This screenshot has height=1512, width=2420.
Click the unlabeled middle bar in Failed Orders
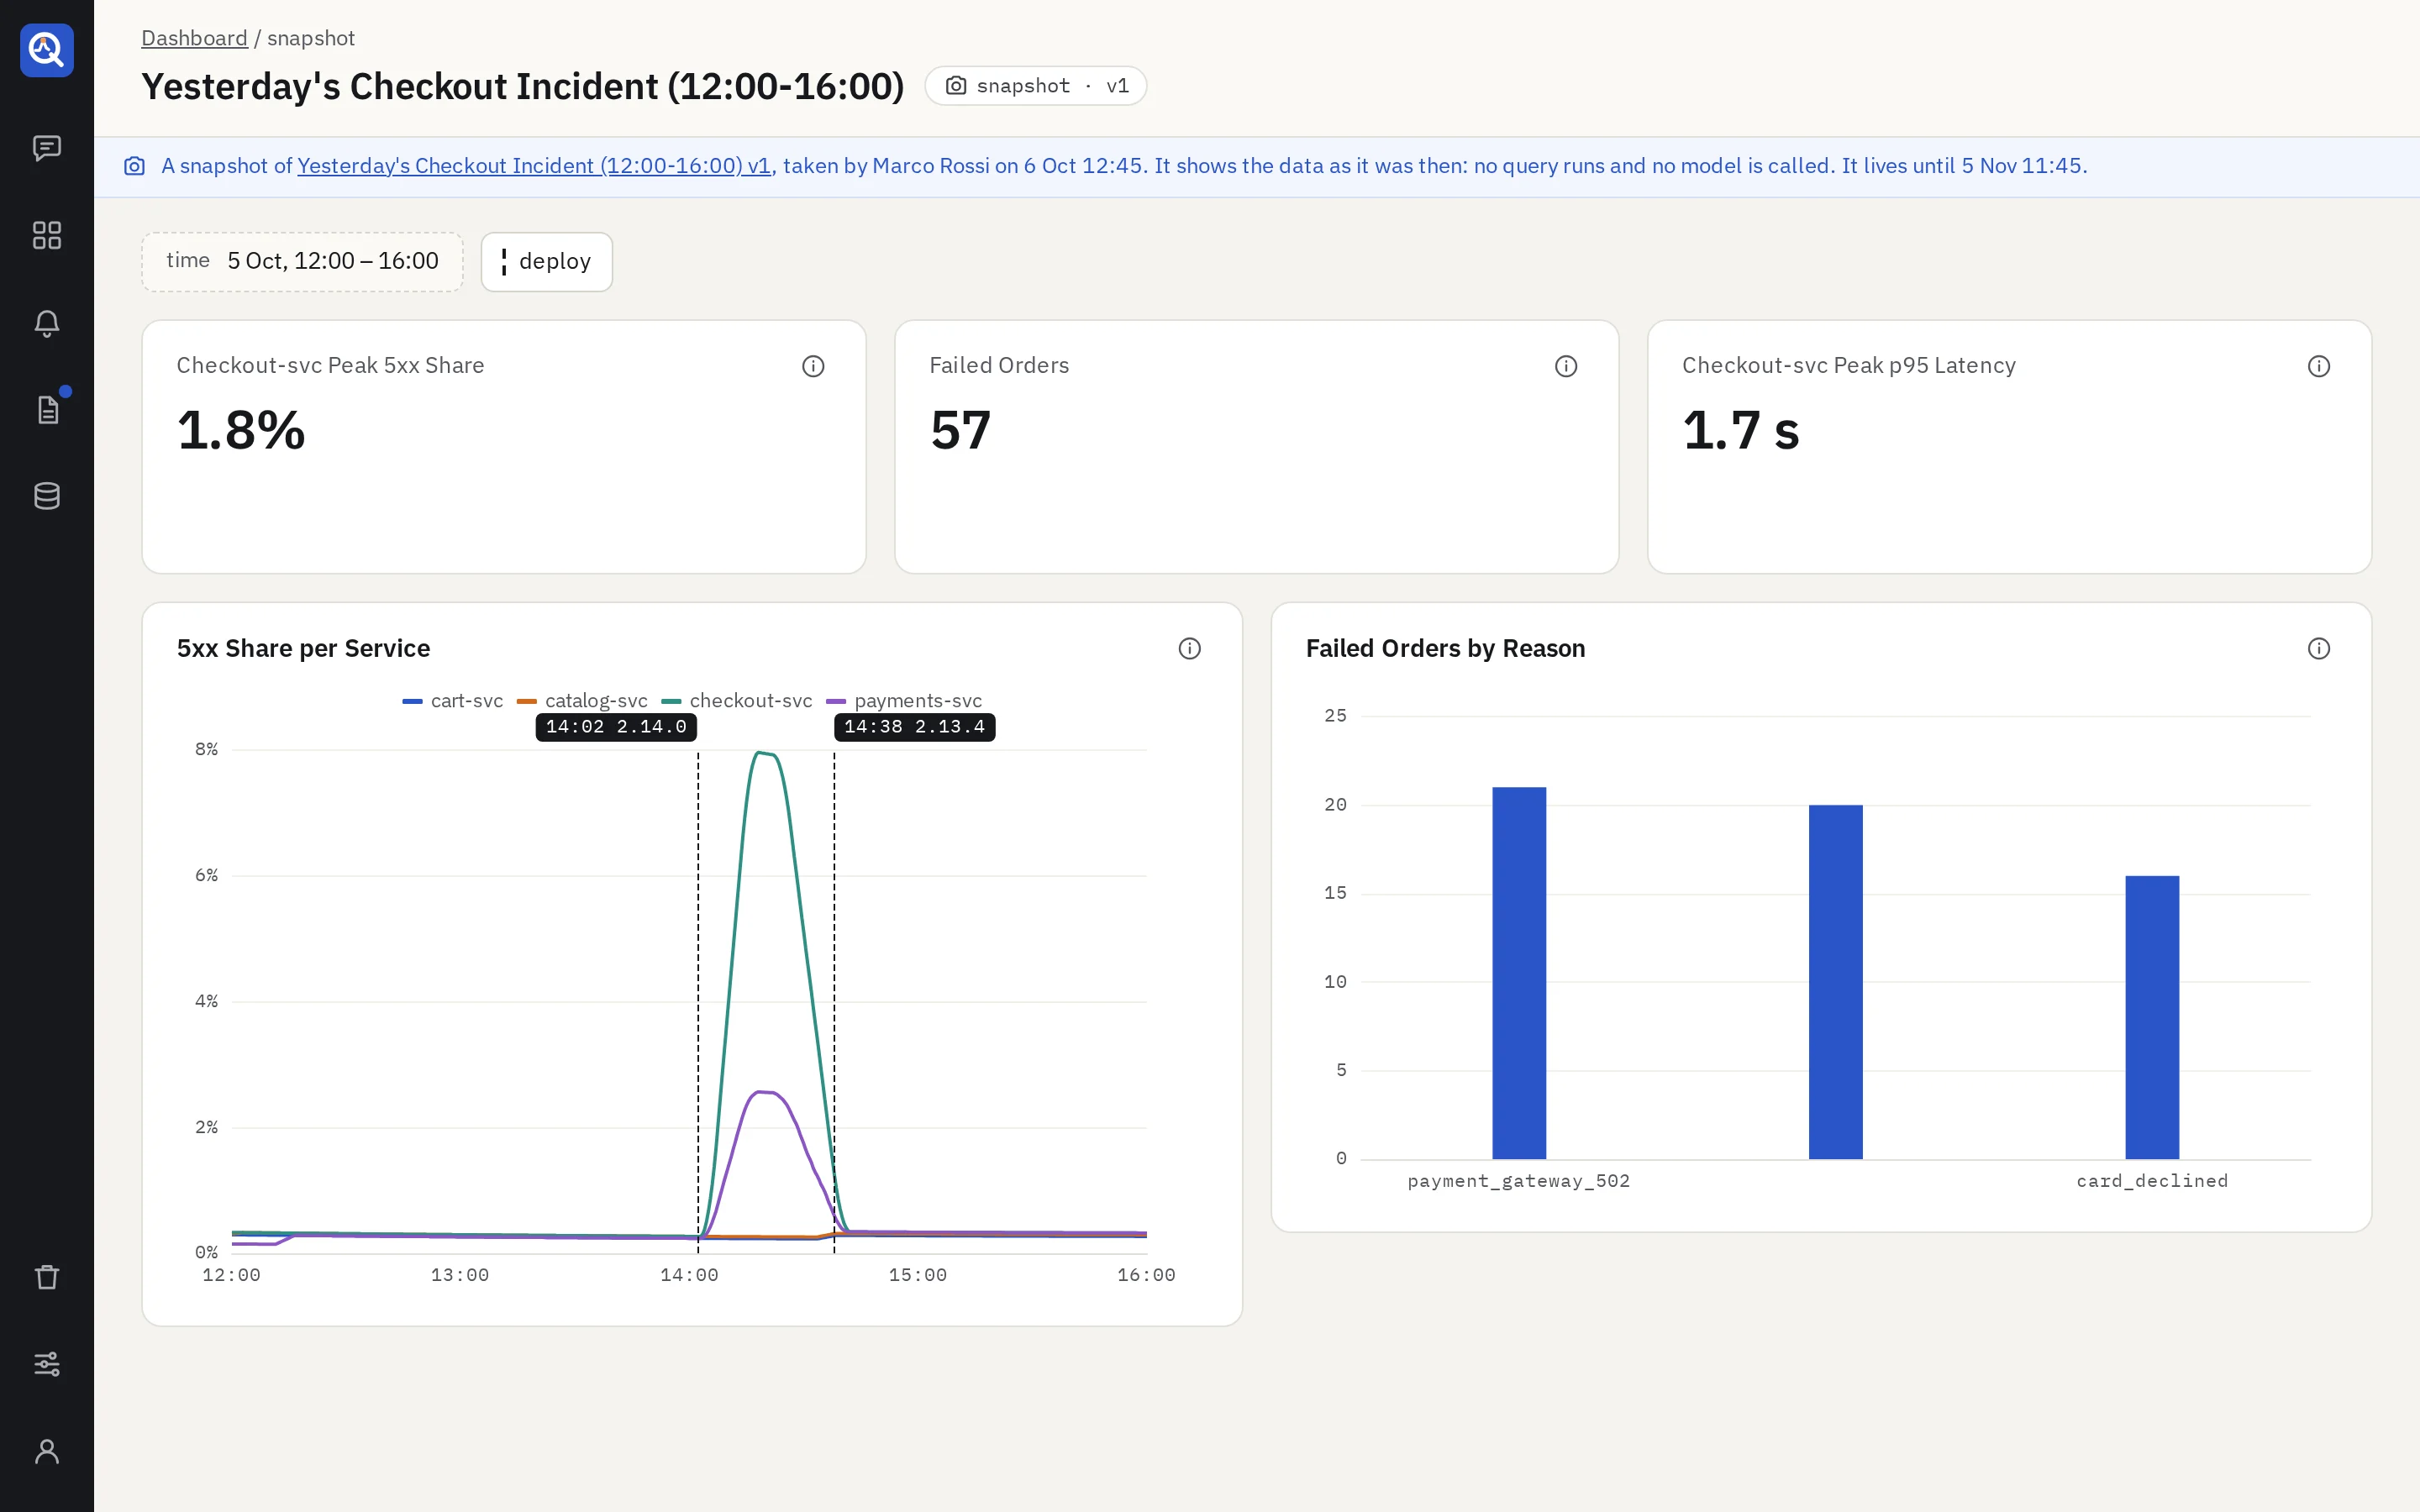pyautogui.click(x=1836, y=982)
